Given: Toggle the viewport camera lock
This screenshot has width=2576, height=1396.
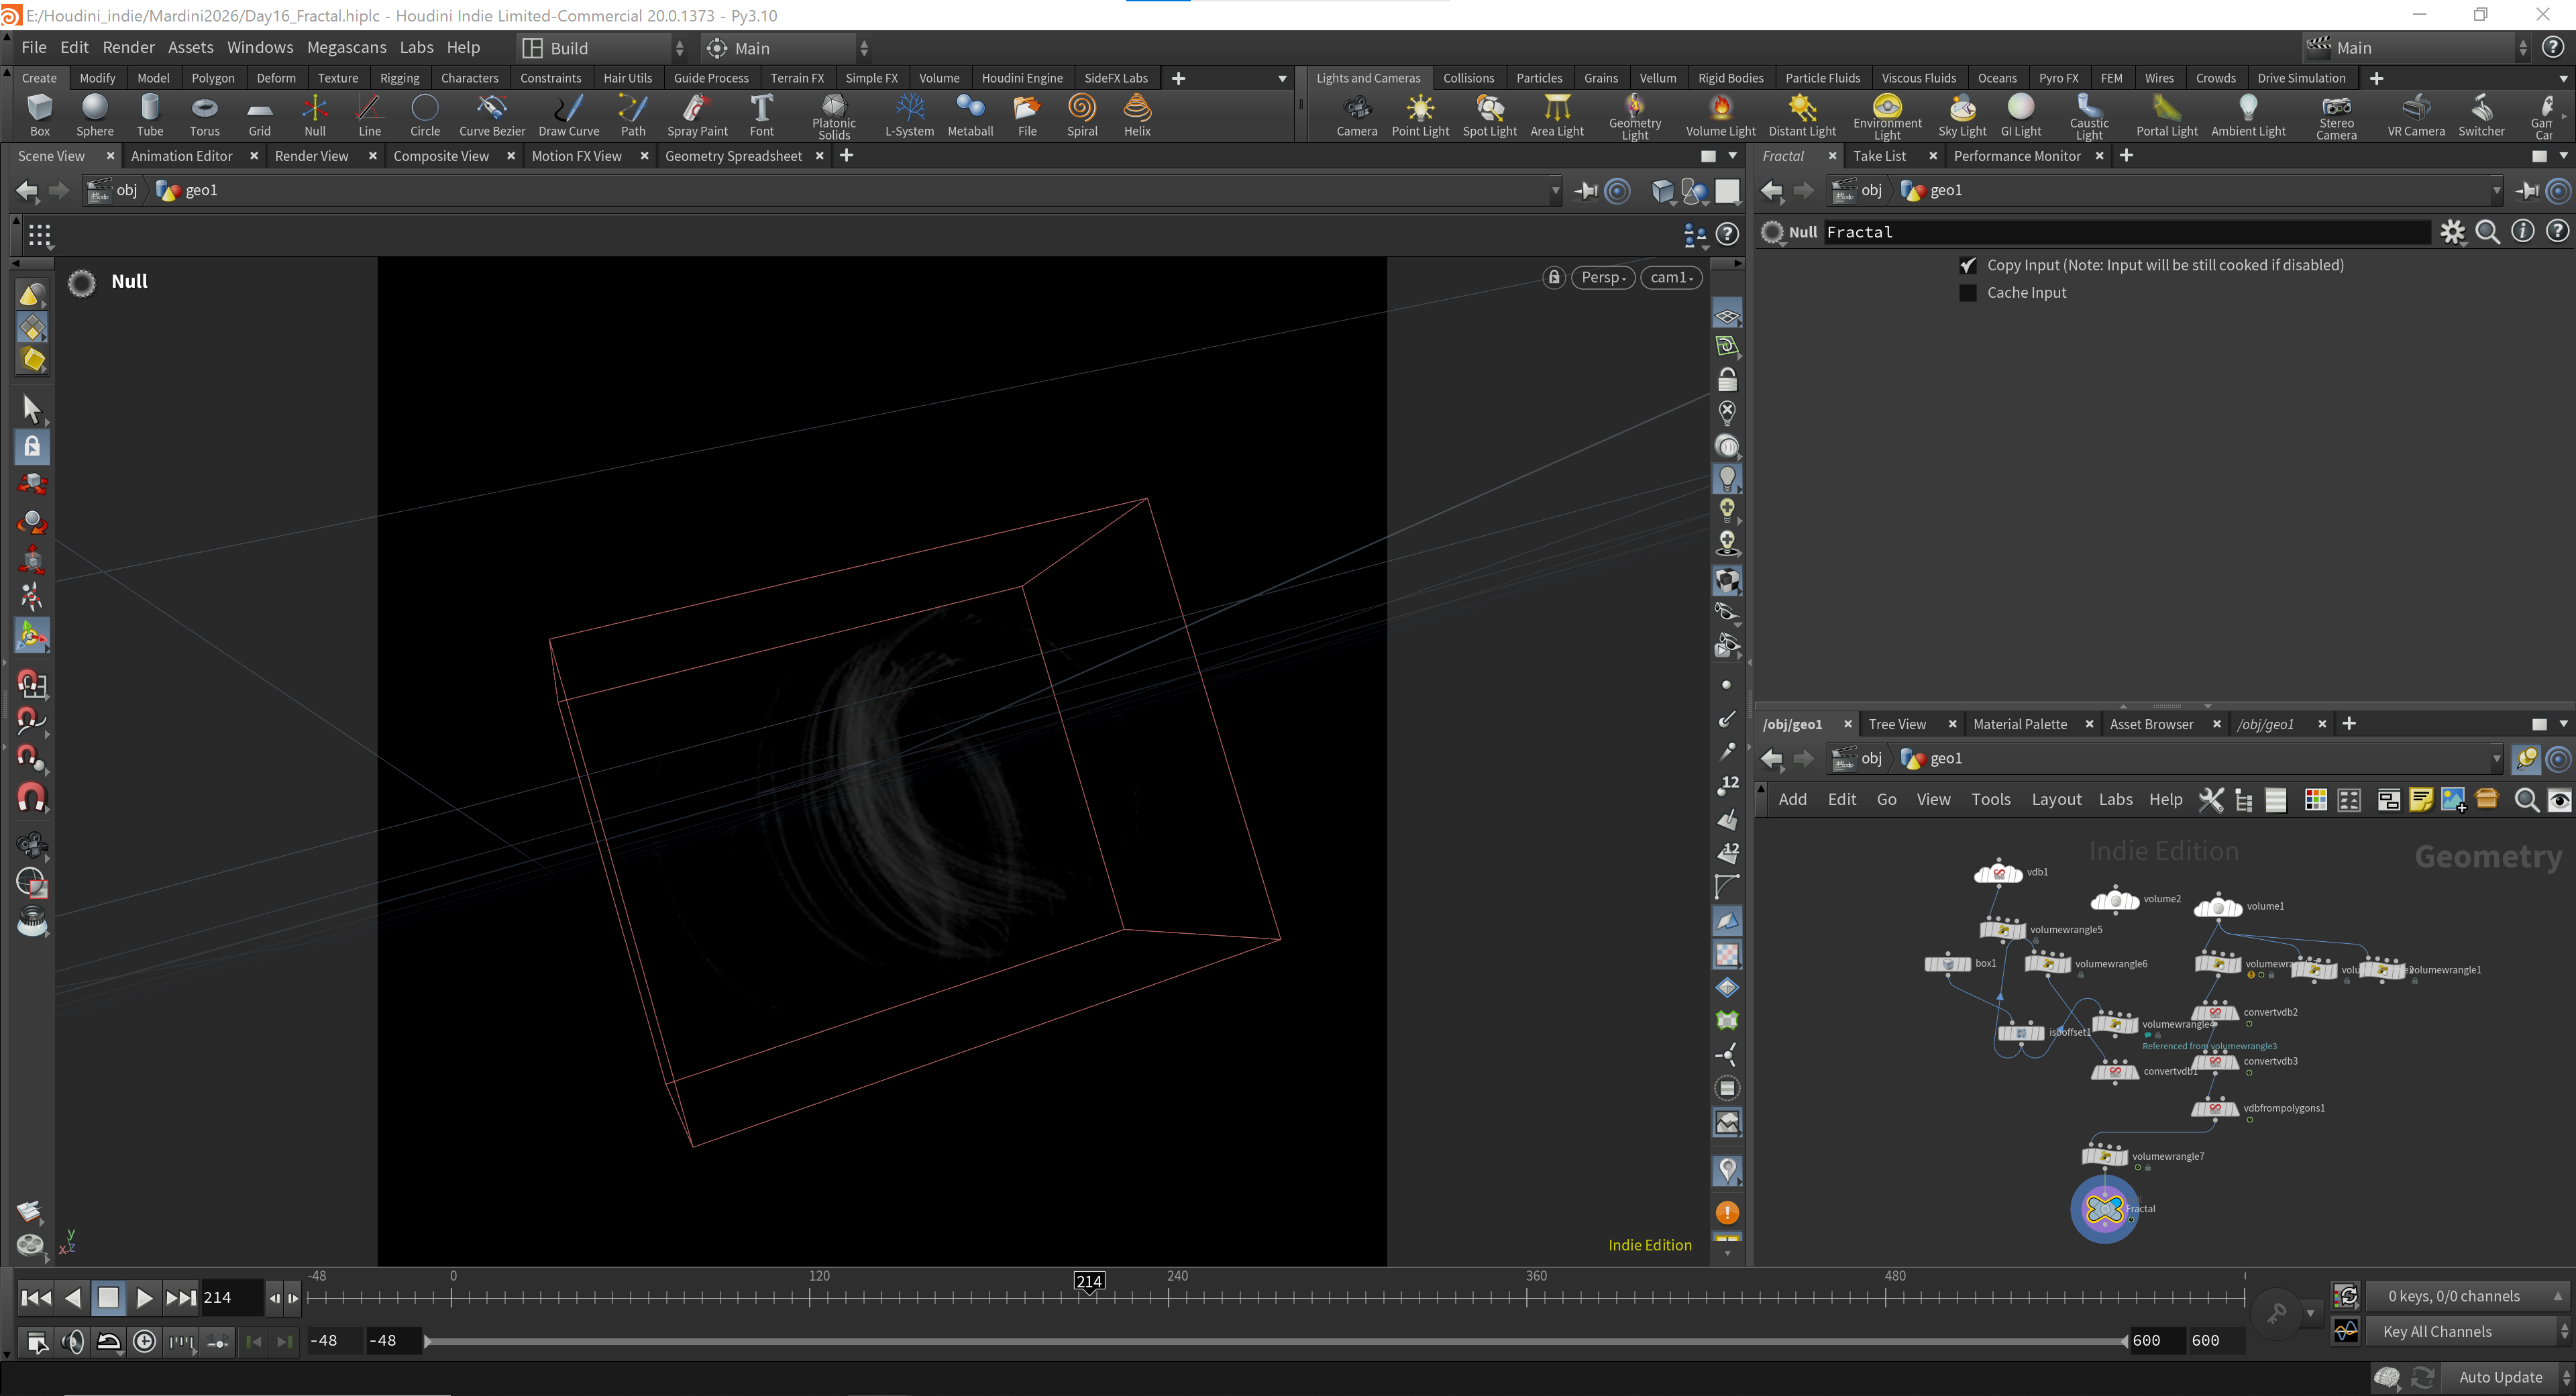Looking at the screenshot, I should tap(1553, 278).
